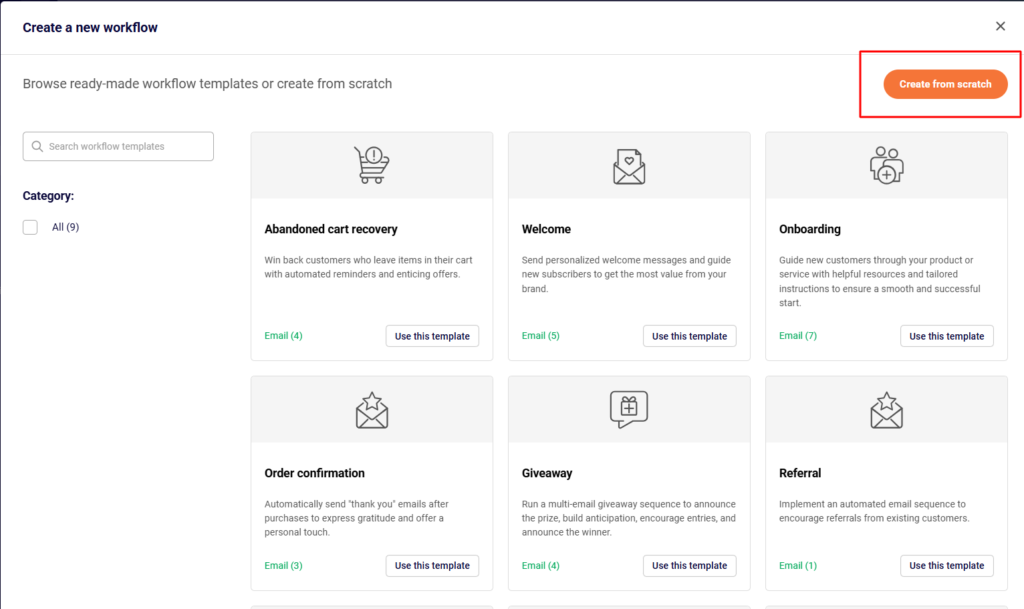Click the Welcome envelope heart icon
Image resolution: width=1024 pixels, height=609 pixels.
(x=629, y=166)
